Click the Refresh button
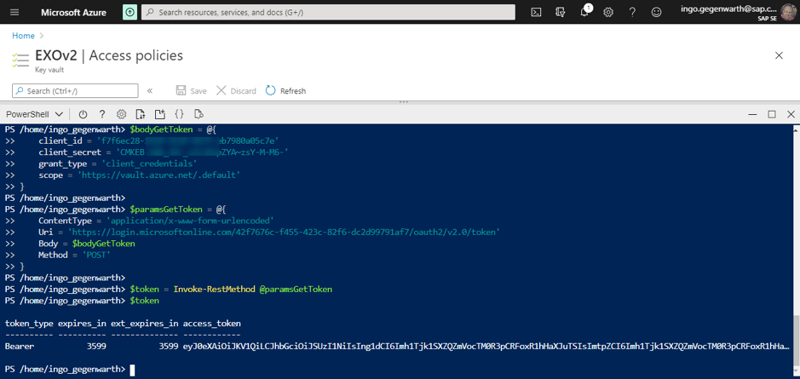The width and height of the screenshot is (800, 379). click(286, 91)
